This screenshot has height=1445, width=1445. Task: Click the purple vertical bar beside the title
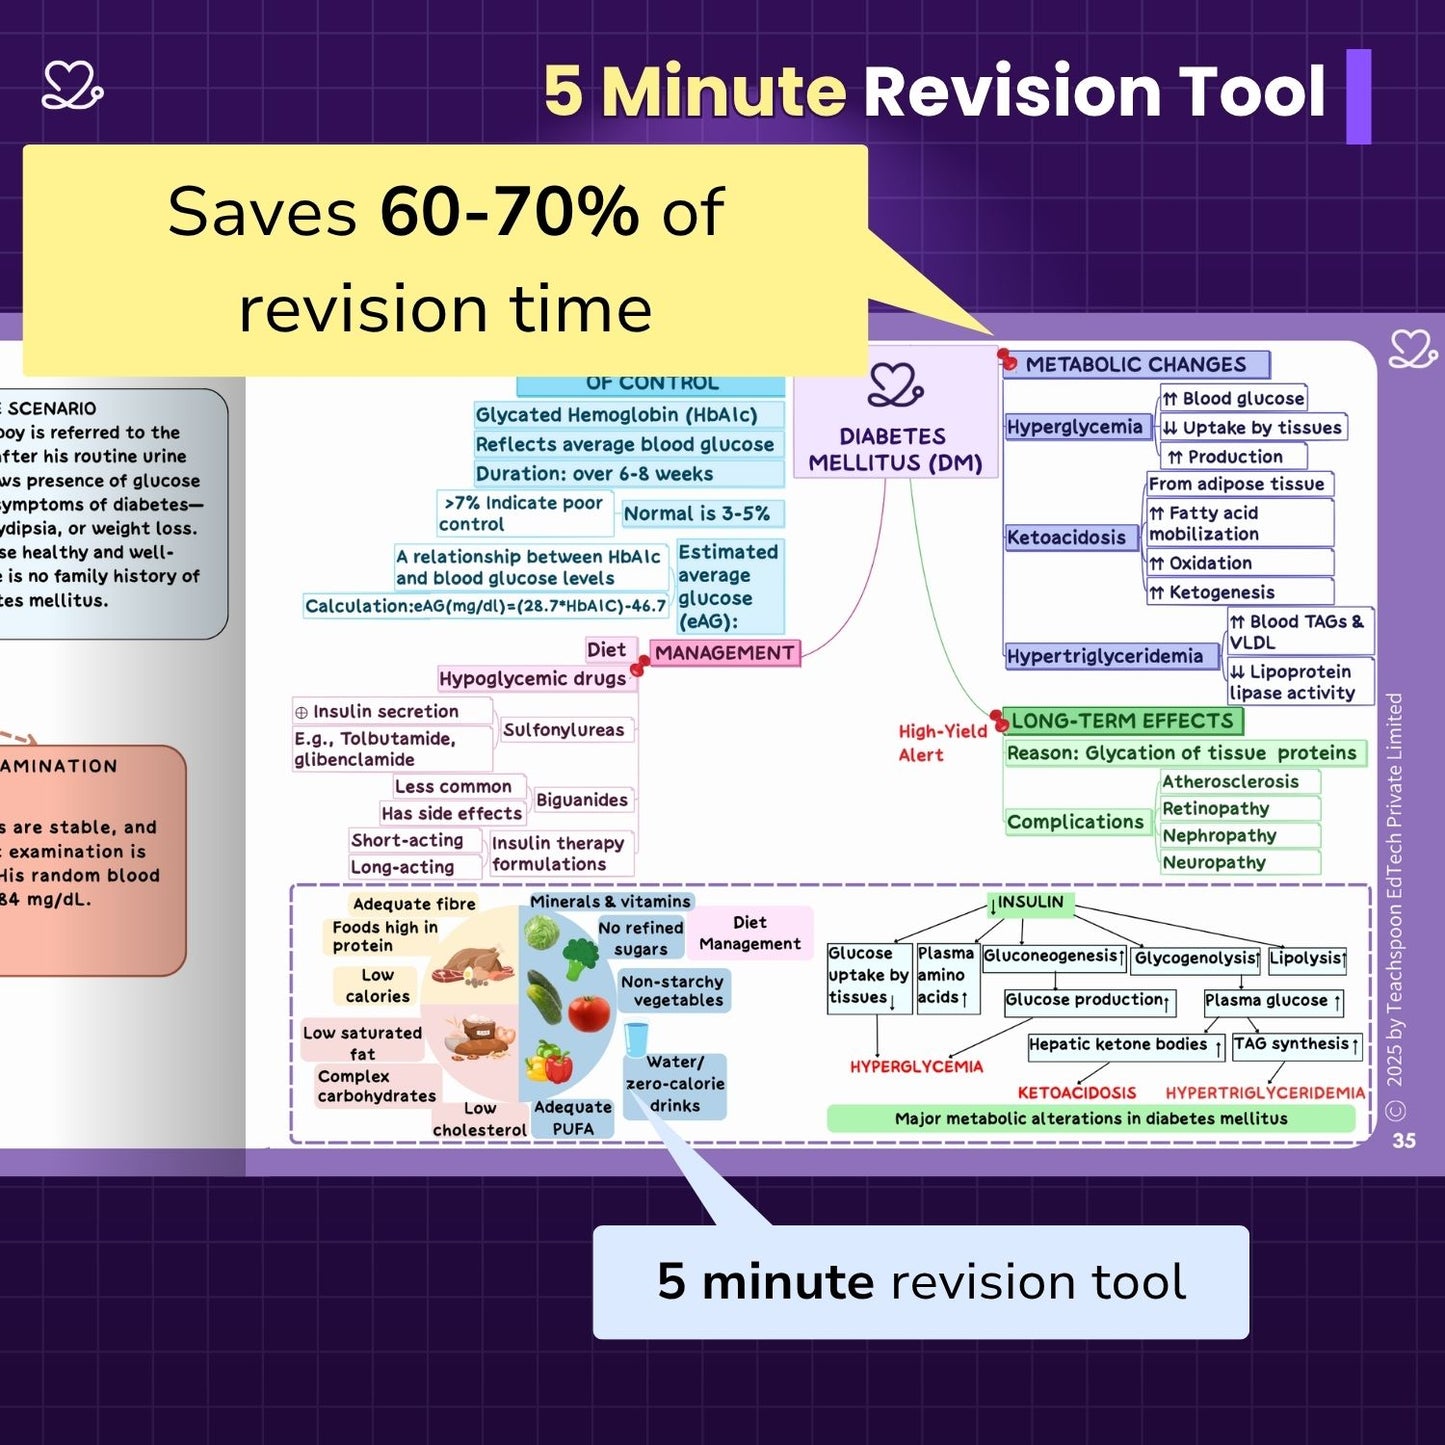(x=1358, y=96)
